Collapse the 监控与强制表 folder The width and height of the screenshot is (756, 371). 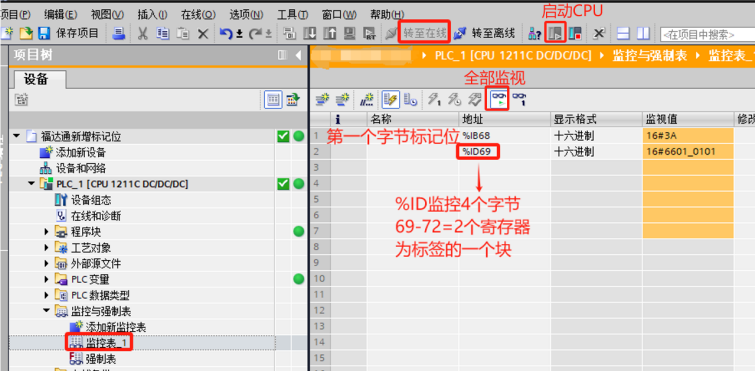click(47, 311)
